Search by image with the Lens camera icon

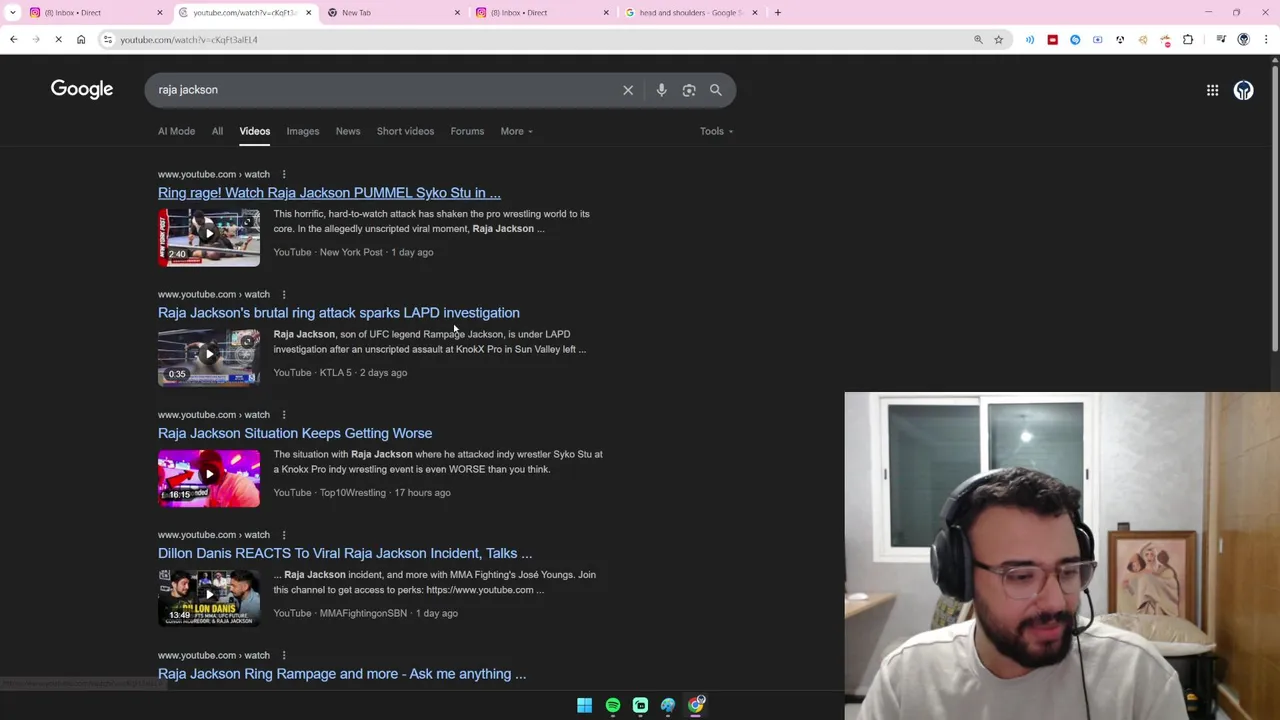(689, 90)
